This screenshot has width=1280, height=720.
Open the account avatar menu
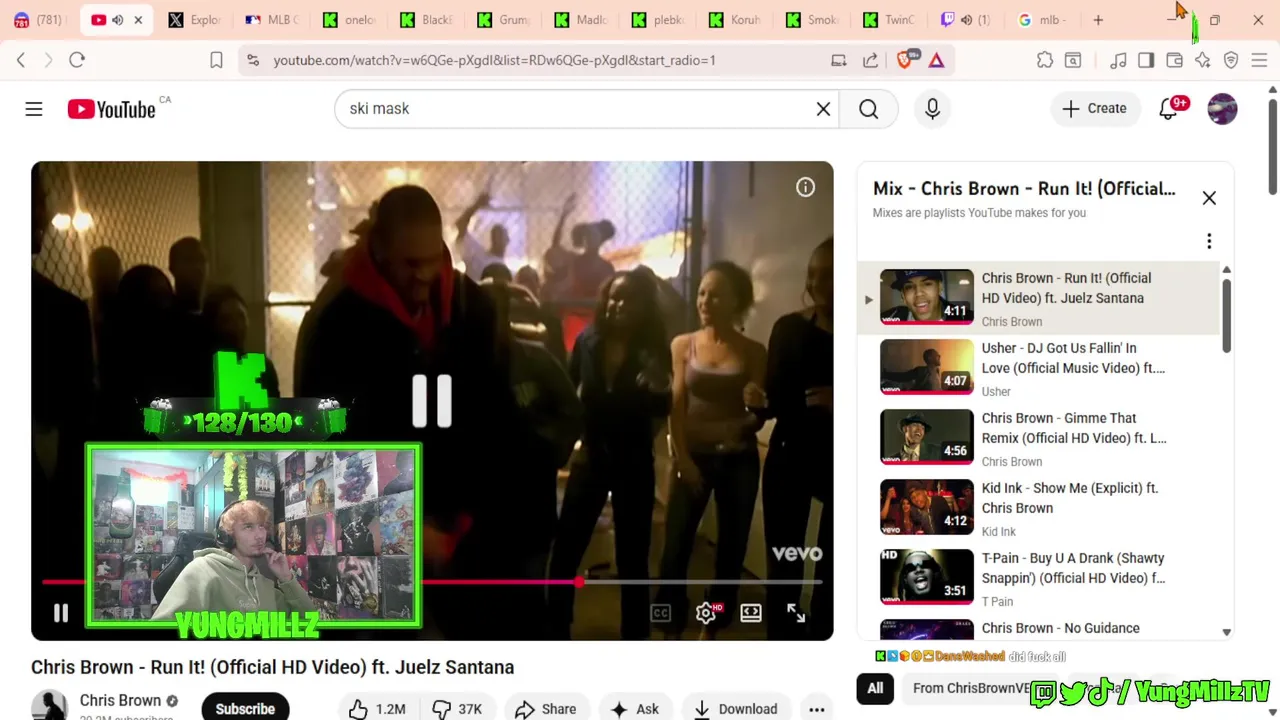(1222, 109)
